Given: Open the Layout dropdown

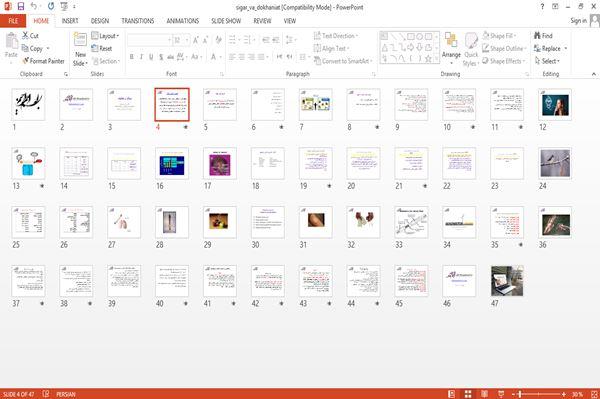Looking at the screenshot, I should coord(105,36).
